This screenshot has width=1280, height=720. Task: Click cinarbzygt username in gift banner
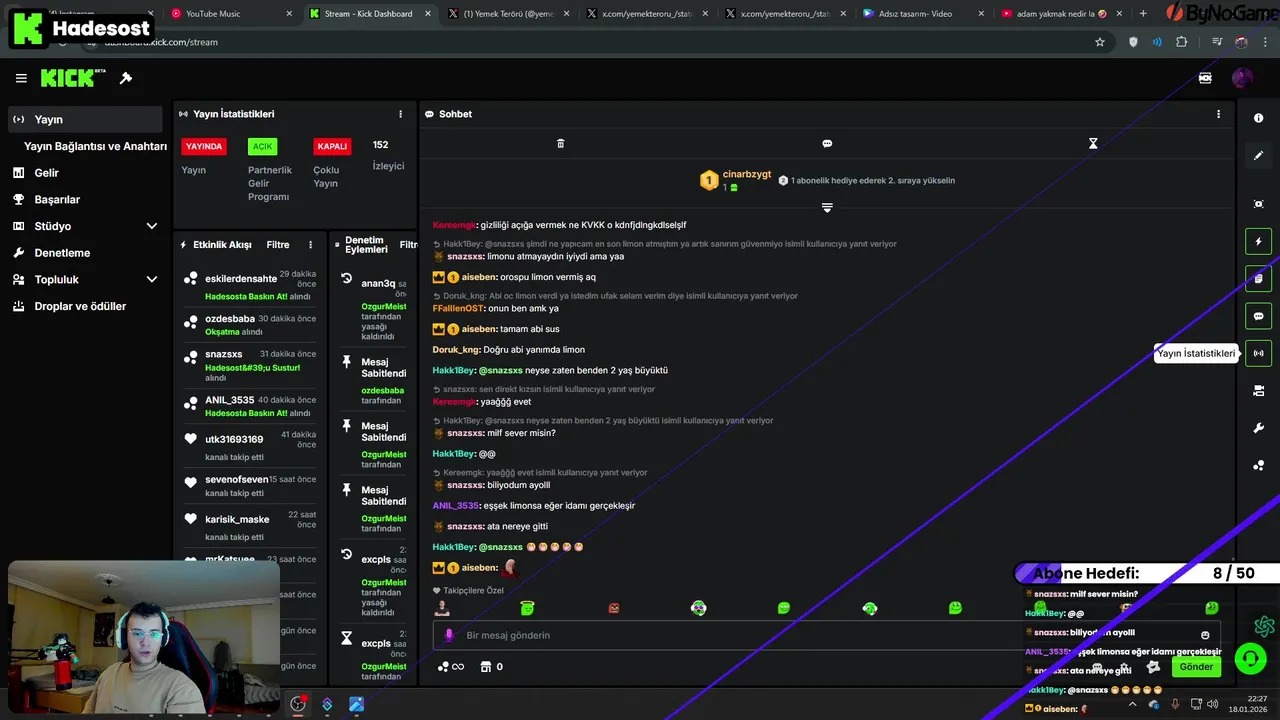(747, 174)
